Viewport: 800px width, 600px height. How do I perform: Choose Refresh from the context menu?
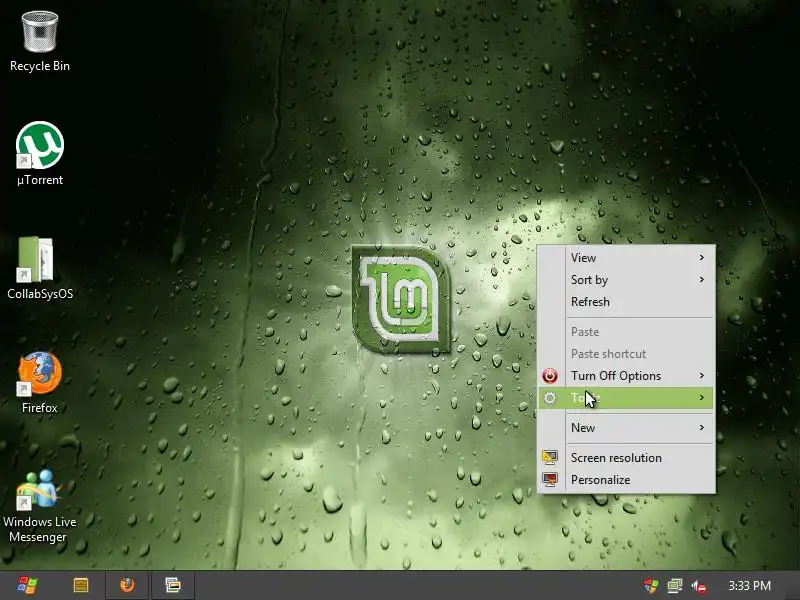tap(627, 302)
